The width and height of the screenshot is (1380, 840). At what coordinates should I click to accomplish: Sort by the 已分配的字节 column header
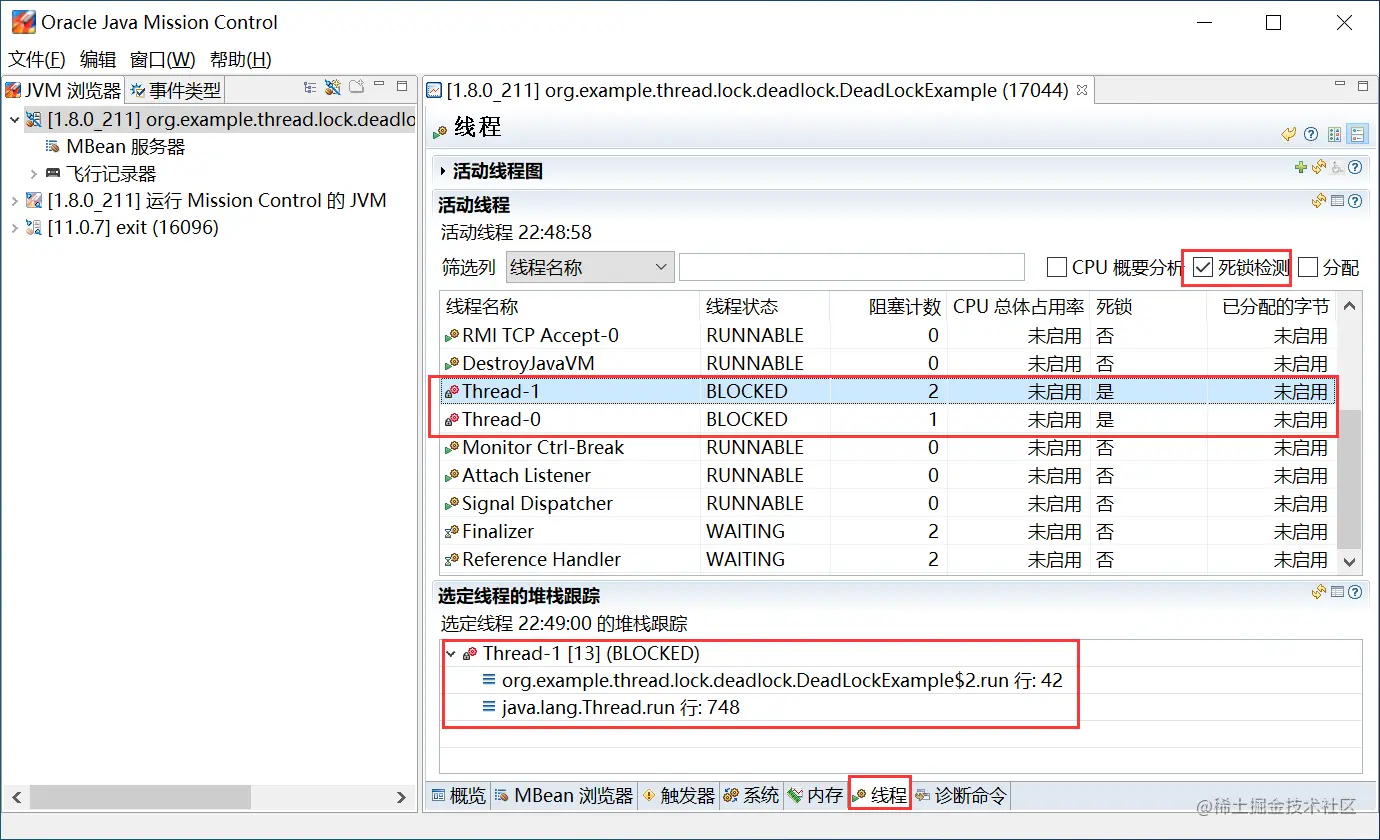pyautogui.click(x=1273, y=307)
